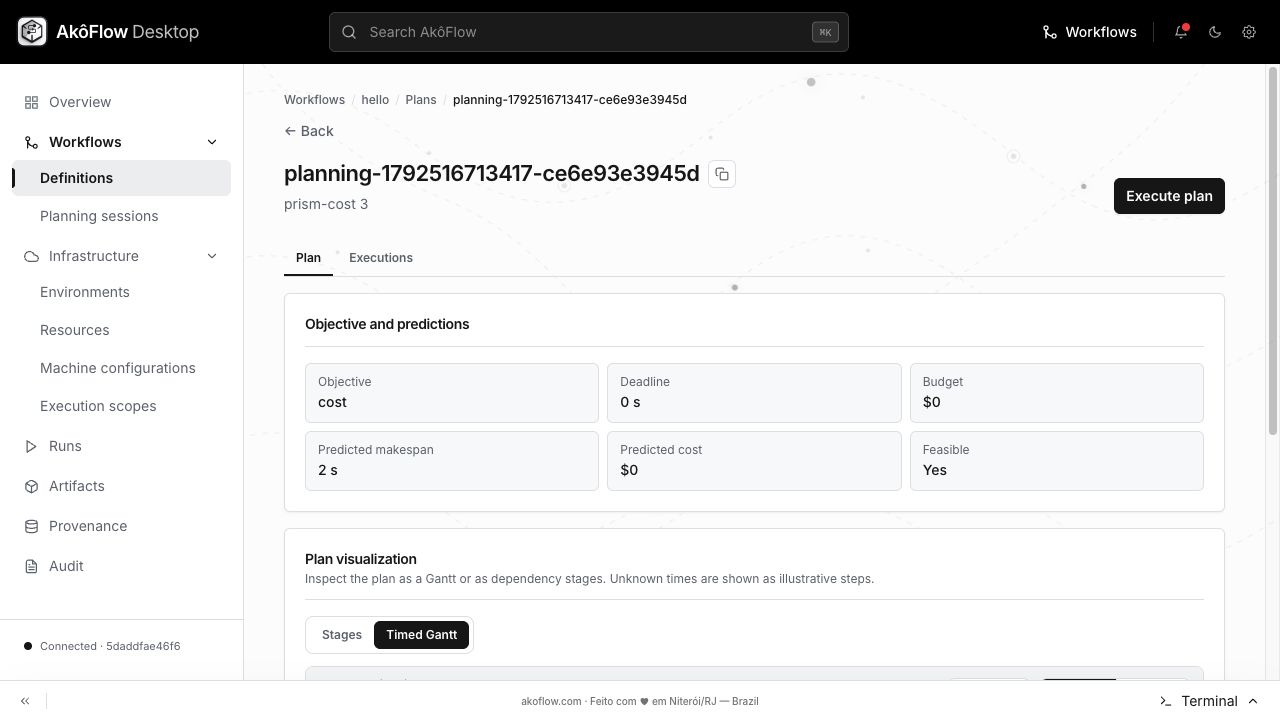The height and width of the screenshot is (720, 1280).
Task: Click the page vertical scrollbar
Action: pyautogui.click(x=1273, y=250)
